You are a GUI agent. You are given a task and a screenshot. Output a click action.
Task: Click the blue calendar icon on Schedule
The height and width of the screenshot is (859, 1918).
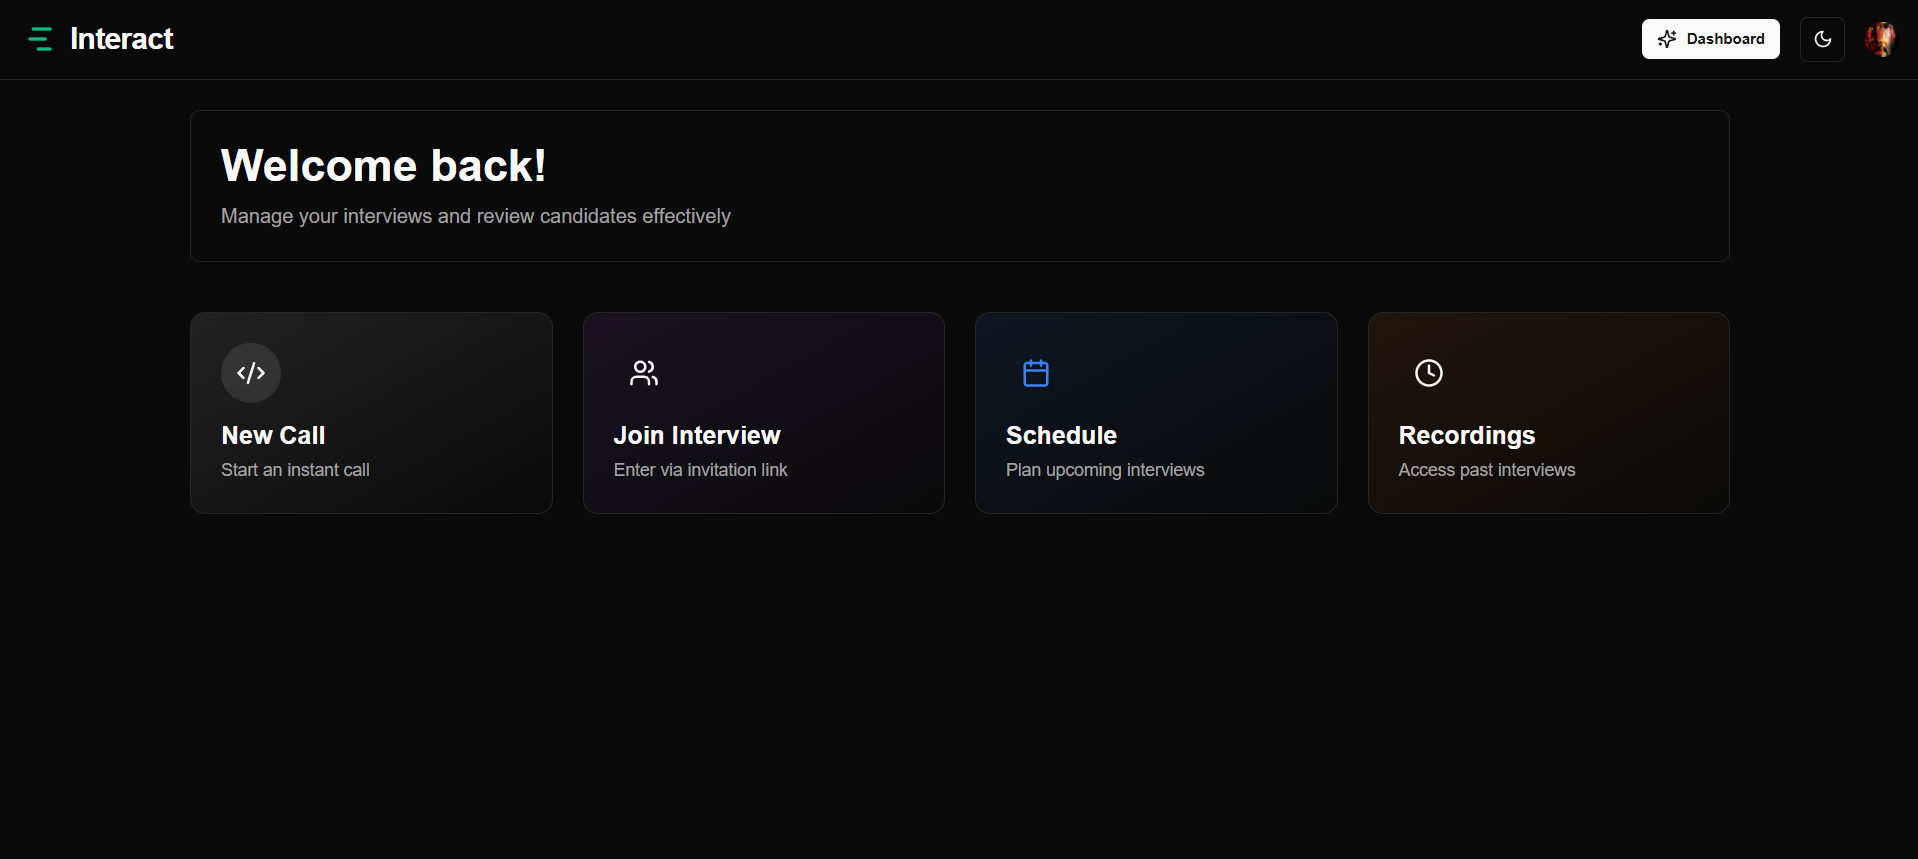click(1036, 373)
